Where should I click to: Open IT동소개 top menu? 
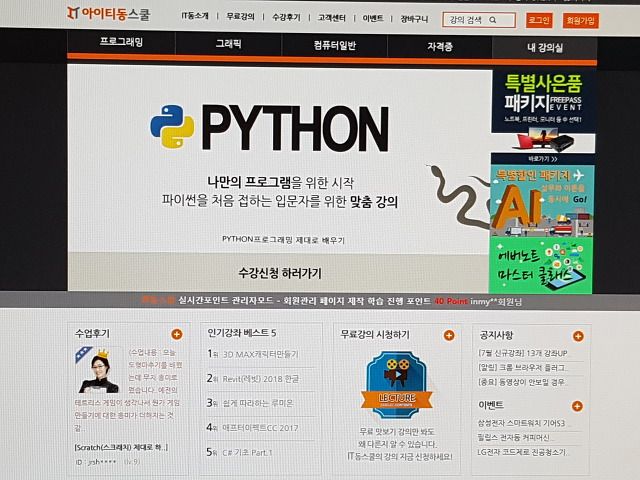tap(195, 16)
